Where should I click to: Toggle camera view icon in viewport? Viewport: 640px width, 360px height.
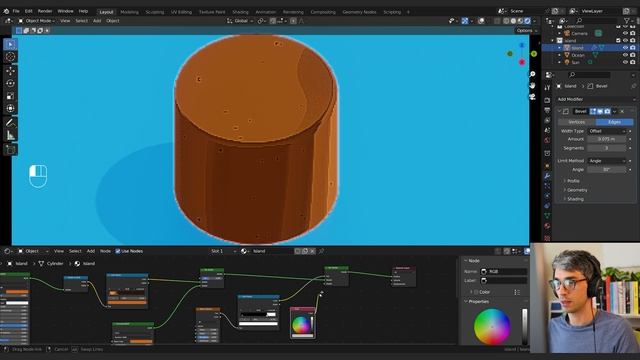(532, 97)
